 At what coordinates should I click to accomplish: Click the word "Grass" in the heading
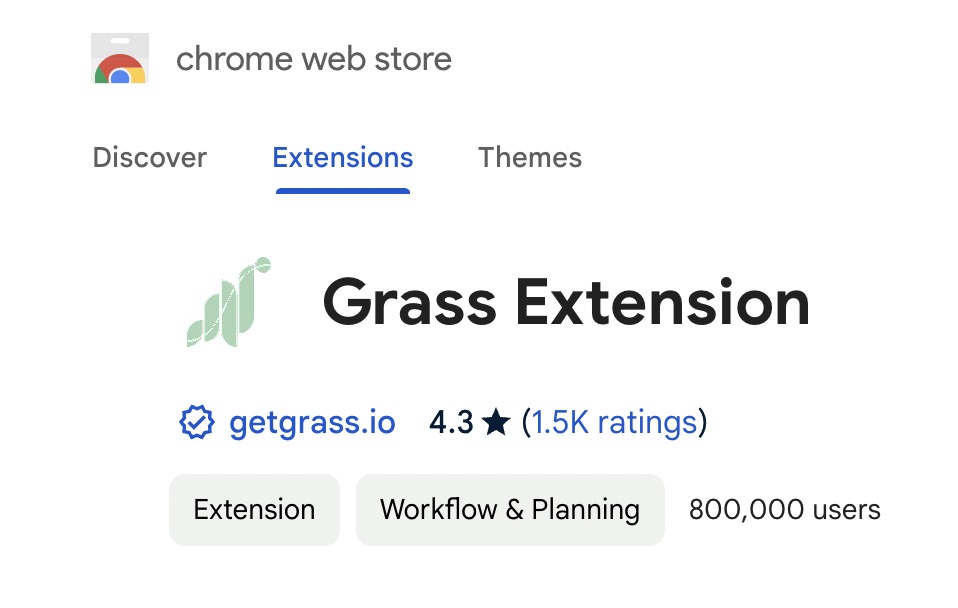(x=409, y=303)
